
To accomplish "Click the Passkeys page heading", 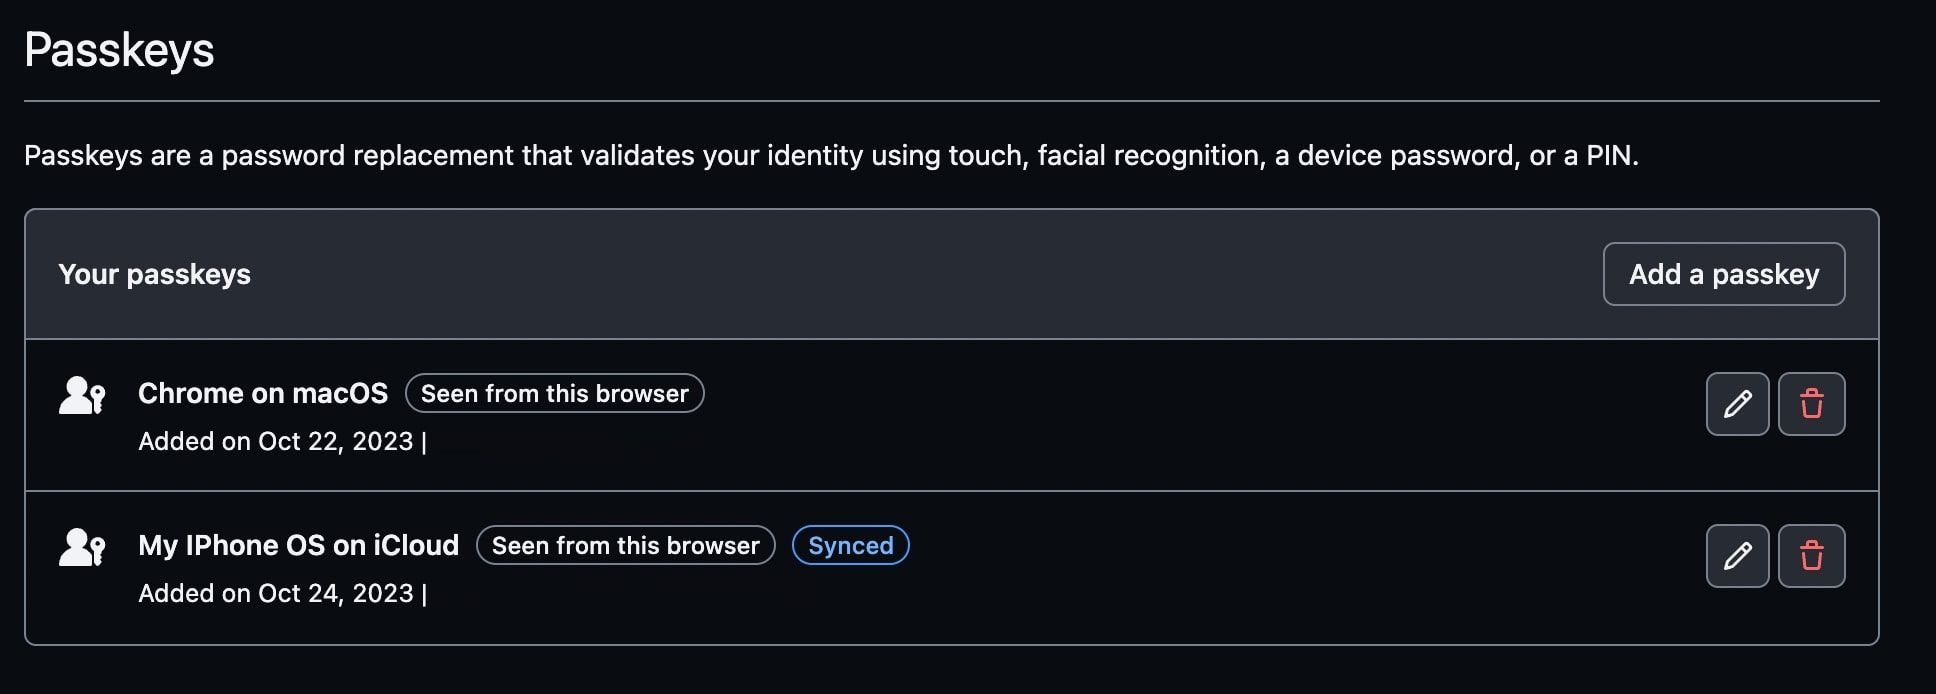I will 120,50.
